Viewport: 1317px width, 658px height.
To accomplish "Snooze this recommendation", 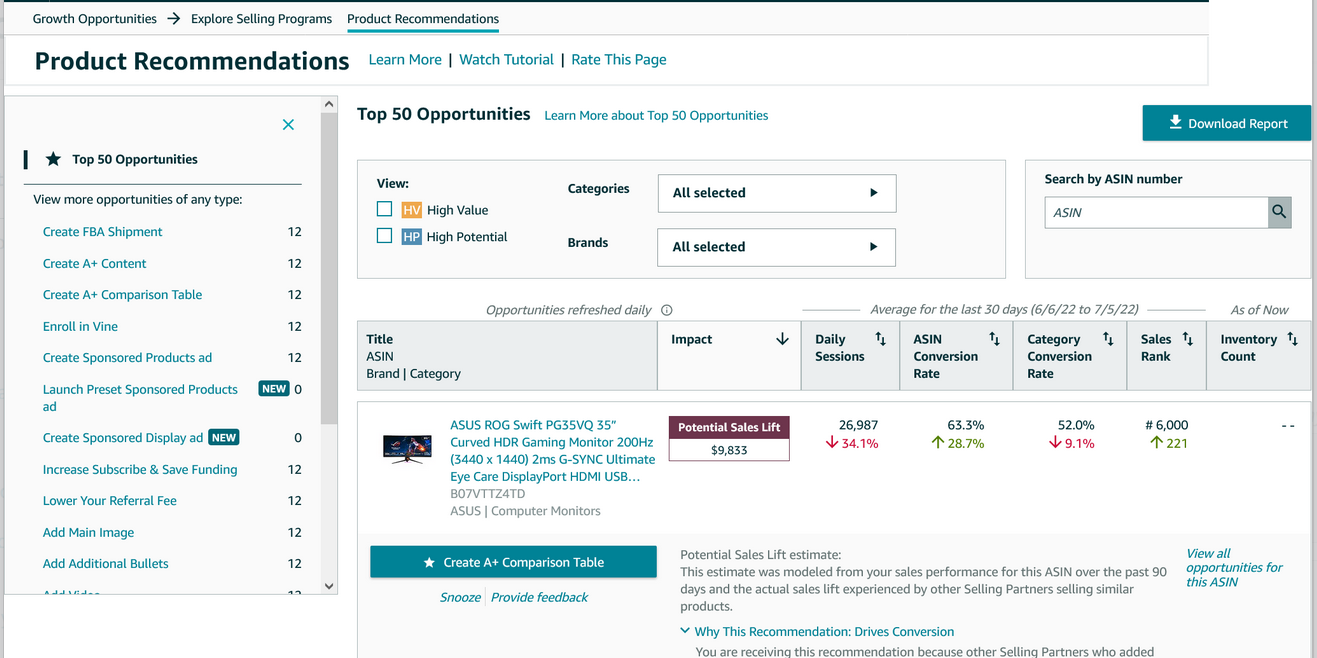I will (461, 598).
